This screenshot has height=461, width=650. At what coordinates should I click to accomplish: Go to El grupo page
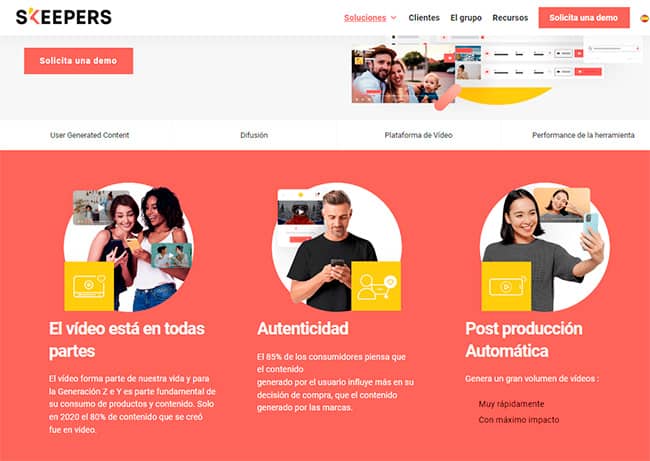[466, 18]
